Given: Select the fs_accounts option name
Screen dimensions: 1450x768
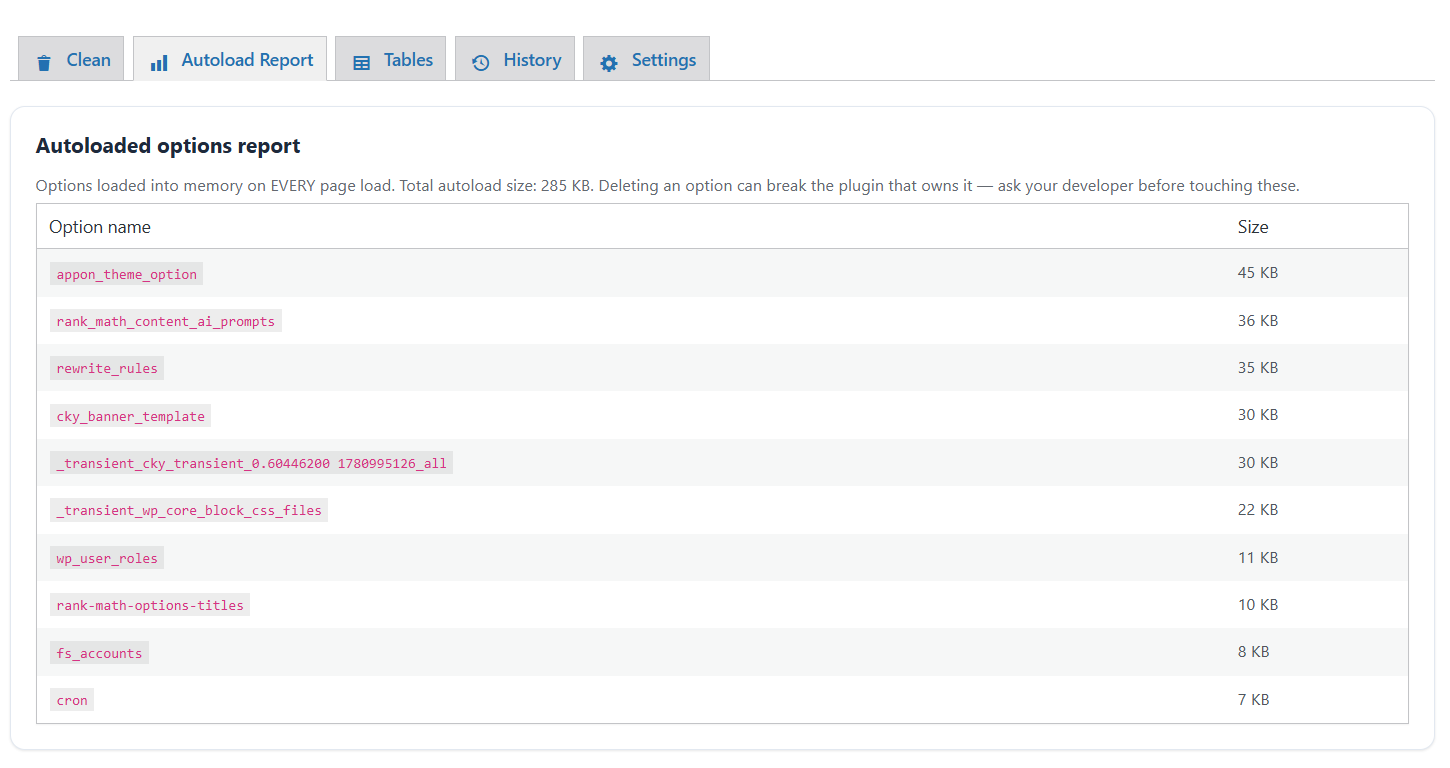Looking at the screenshot, I should tap(99, 653).
